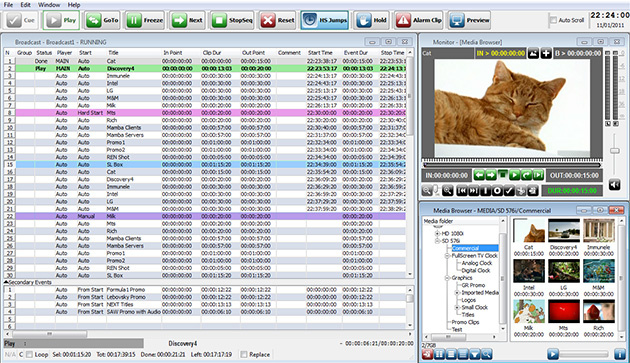630x363 pixels.
Task: Play preview with blue play button
Action: pyautogui.click(x=553, y=354)
